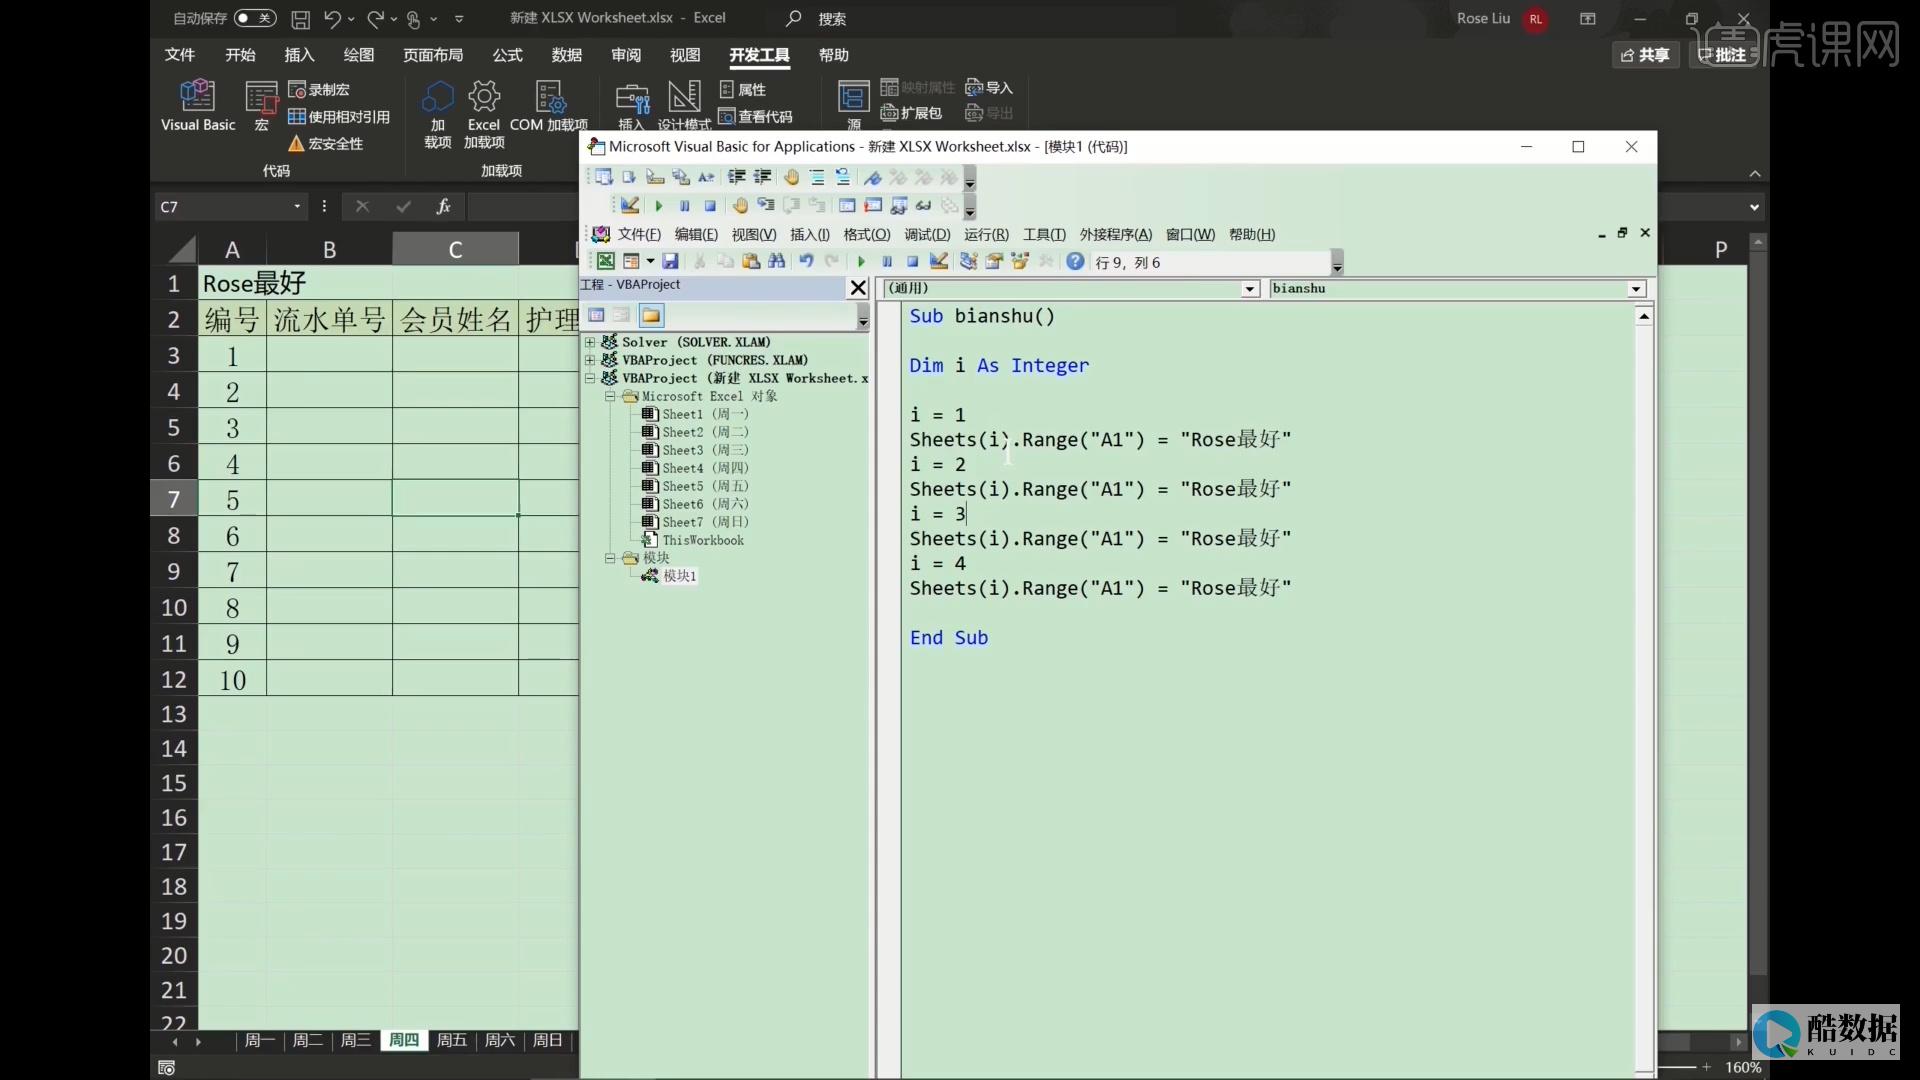Open Object Browser icon in VBA toolbar
1920x1080 pixels.
1020,262
